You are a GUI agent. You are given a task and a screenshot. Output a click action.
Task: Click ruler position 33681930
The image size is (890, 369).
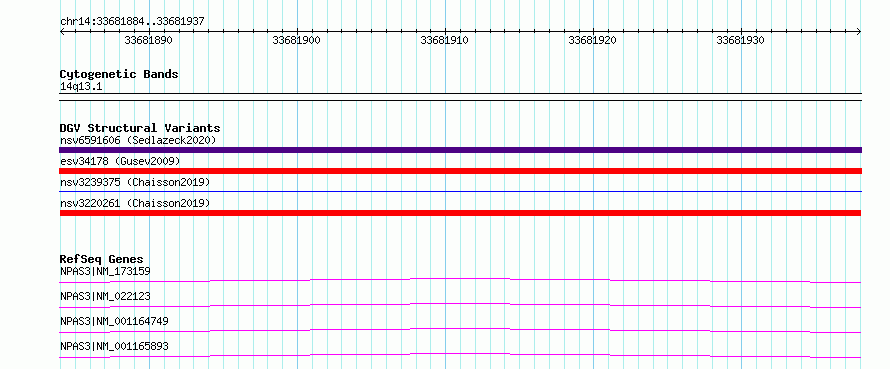pyautogui.click(x=740, y=40)
